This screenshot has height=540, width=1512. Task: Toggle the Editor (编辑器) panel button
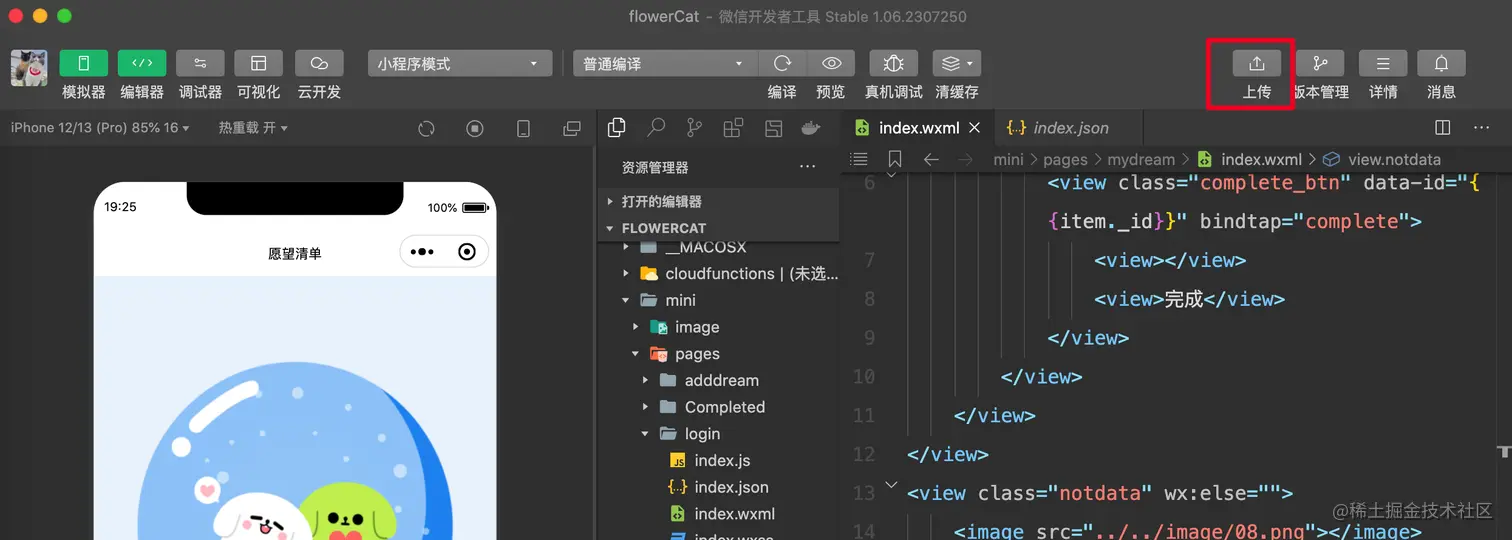tap(142, 63)
